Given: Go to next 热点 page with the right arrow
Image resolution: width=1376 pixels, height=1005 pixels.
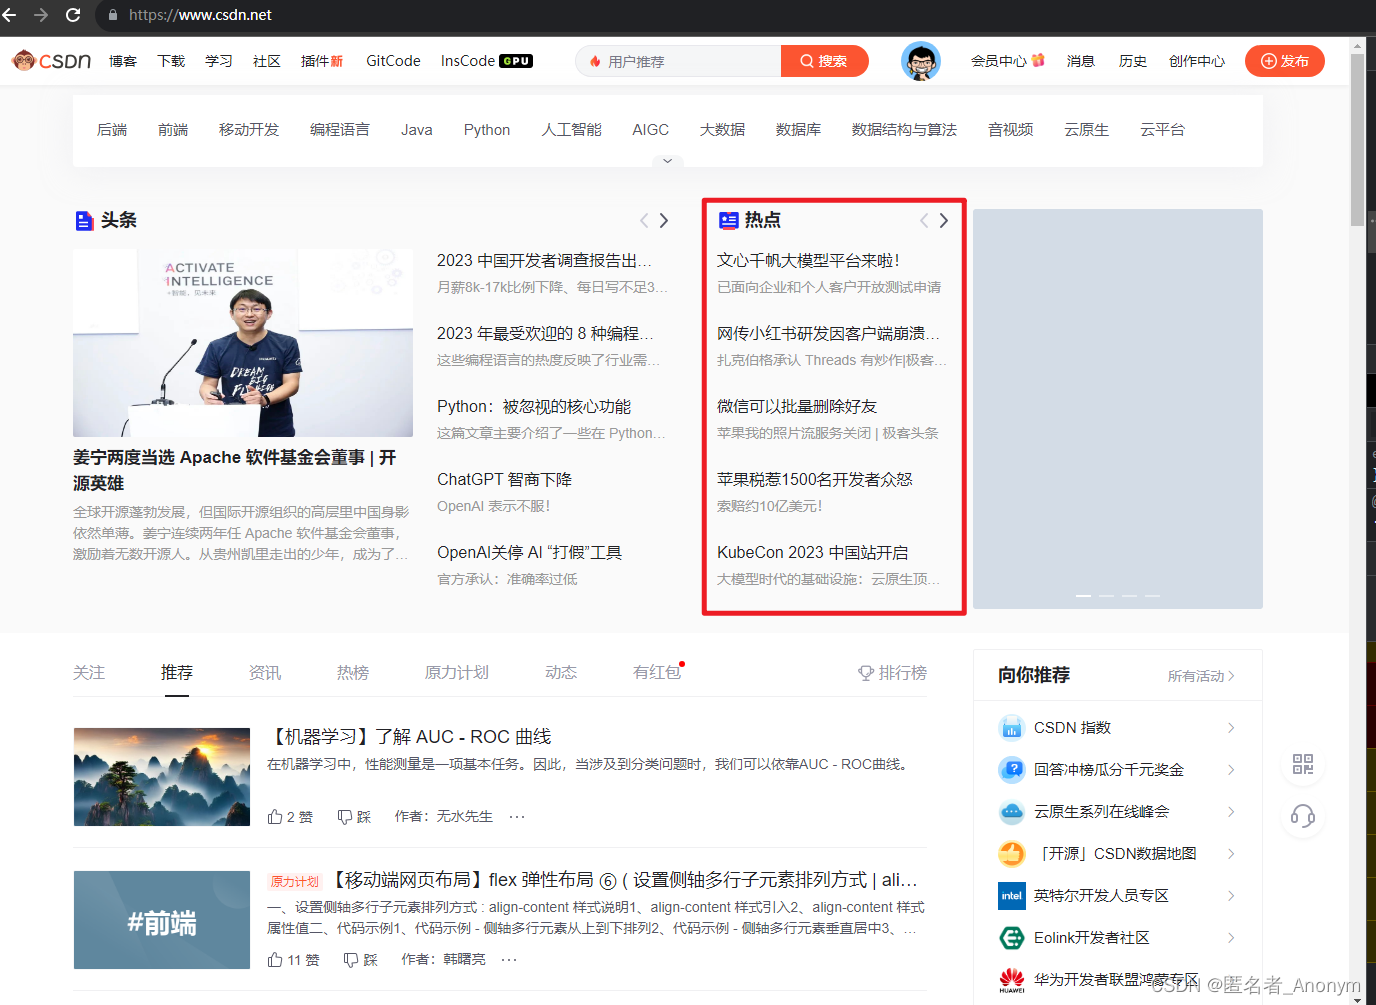Looking at the screenshot, I should (943, 221).
